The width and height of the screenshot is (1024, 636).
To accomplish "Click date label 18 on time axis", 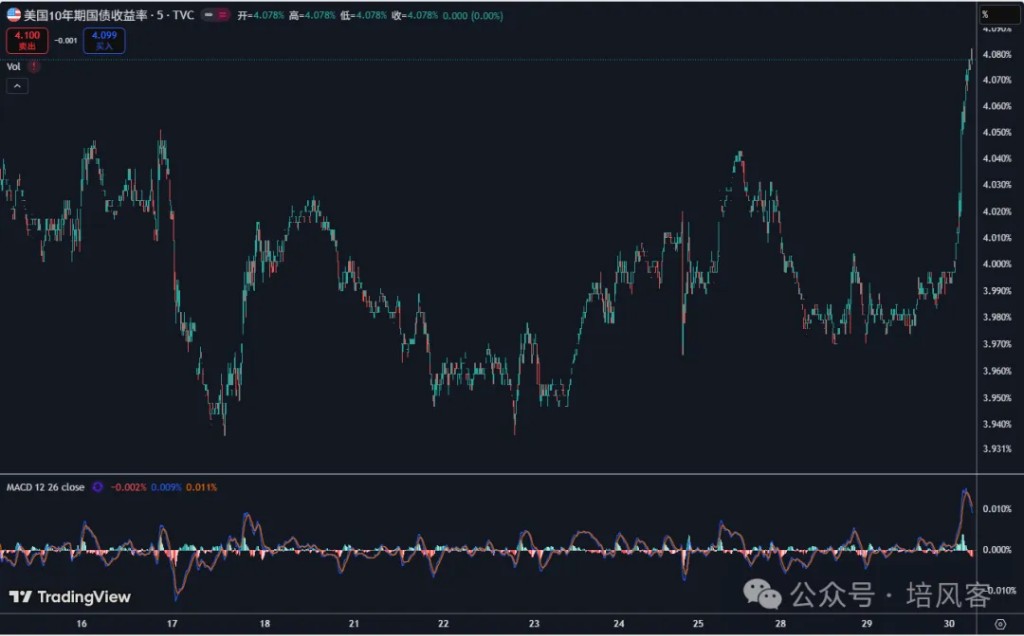I will point(264,624).
